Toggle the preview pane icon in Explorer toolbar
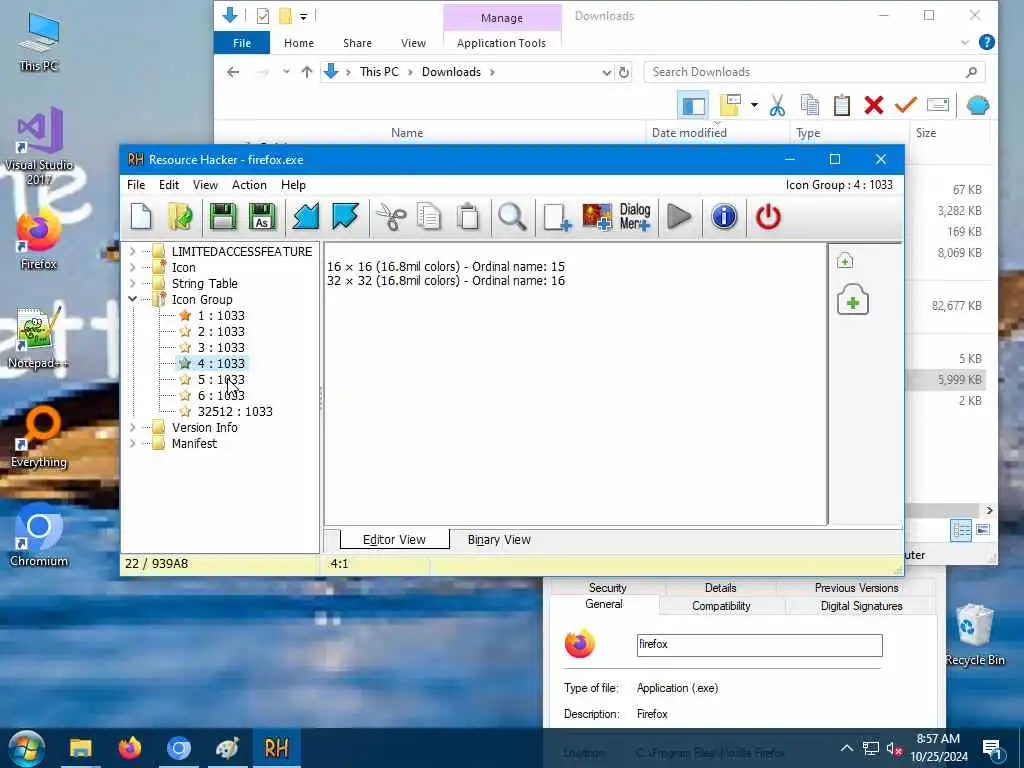The image size is (1024, 768). click(x=694, y=106)
